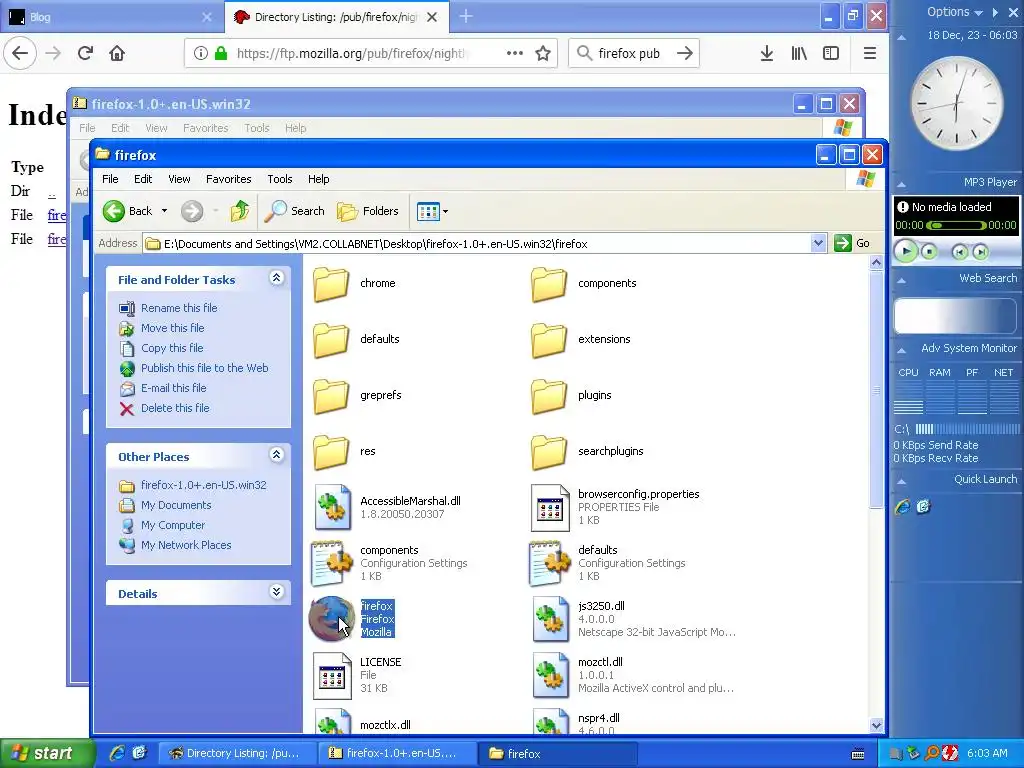Open the page actions three-dots menu
Screen dimensions: 1024x768
(x=515, y=53)
